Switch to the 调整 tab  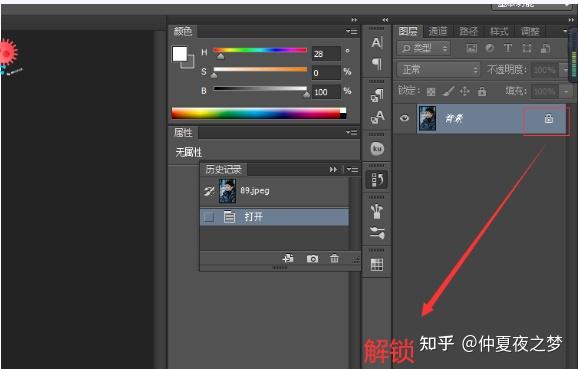530,31
